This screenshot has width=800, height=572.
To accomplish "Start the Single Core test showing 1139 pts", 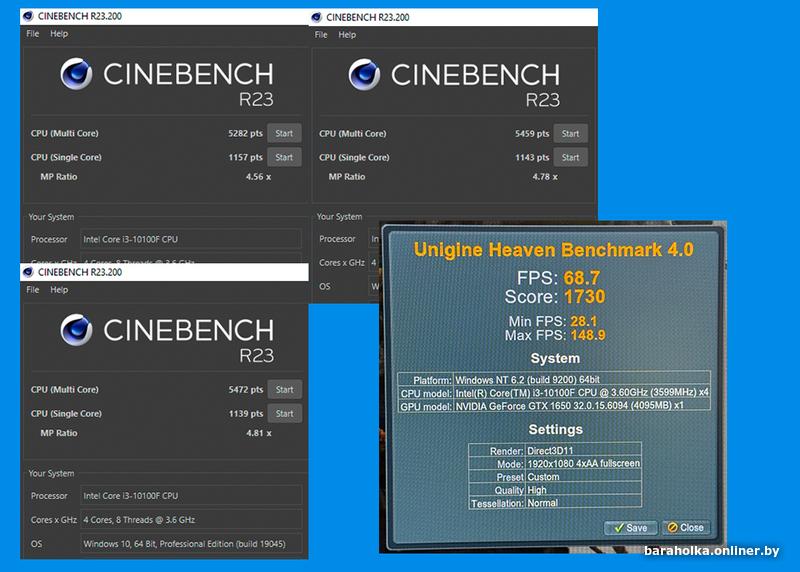I will click(x=284, y=413).
